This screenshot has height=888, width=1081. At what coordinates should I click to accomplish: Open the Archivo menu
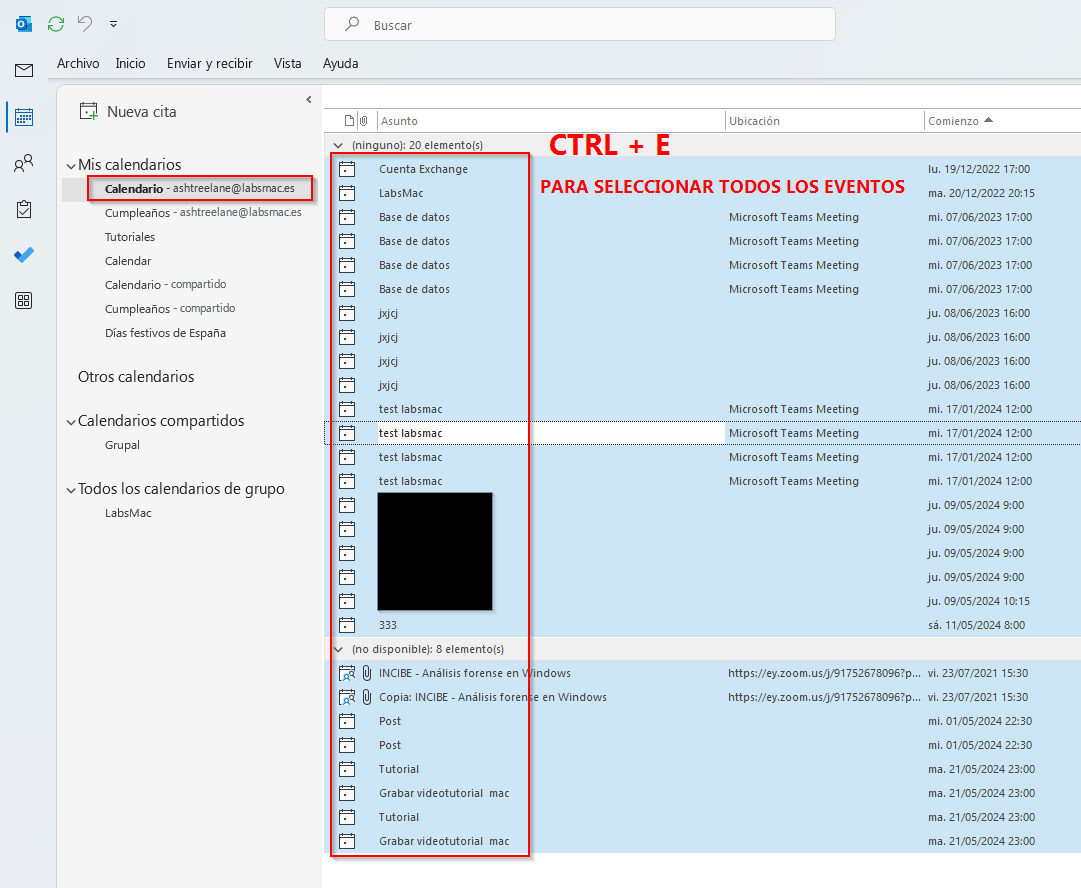coord(78,63)
